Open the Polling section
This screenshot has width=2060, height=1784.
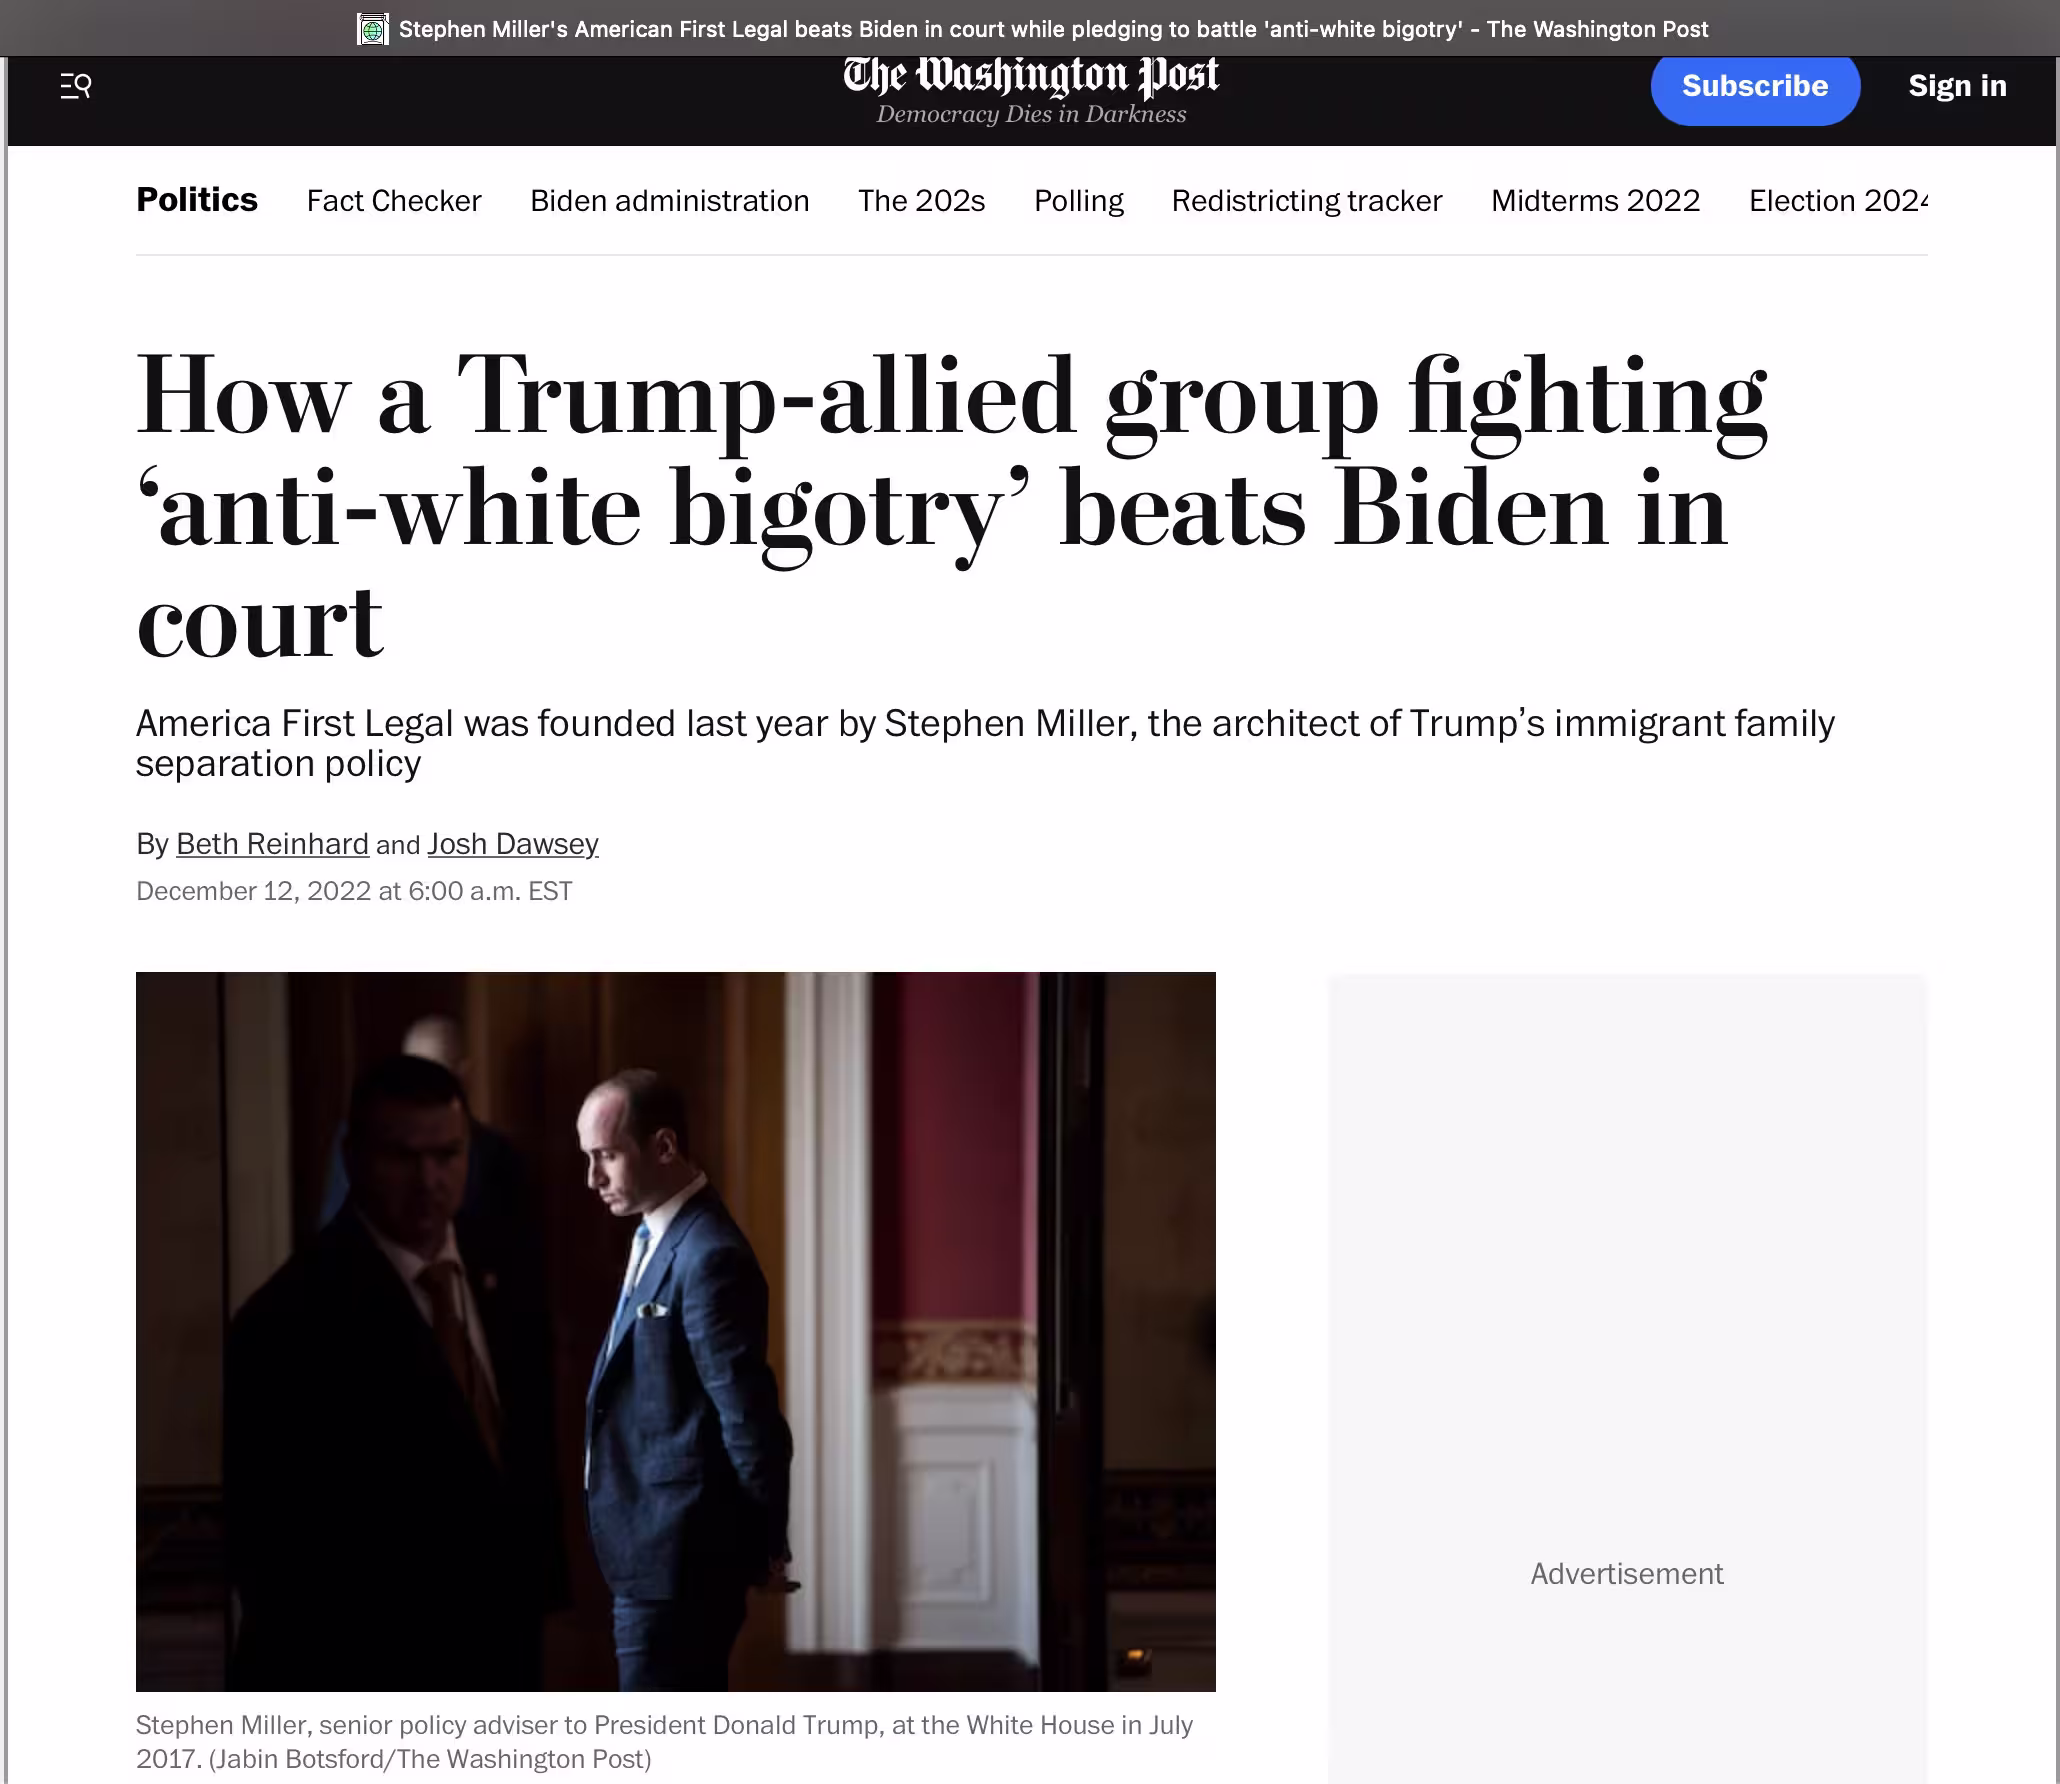tap(1078, 201)
